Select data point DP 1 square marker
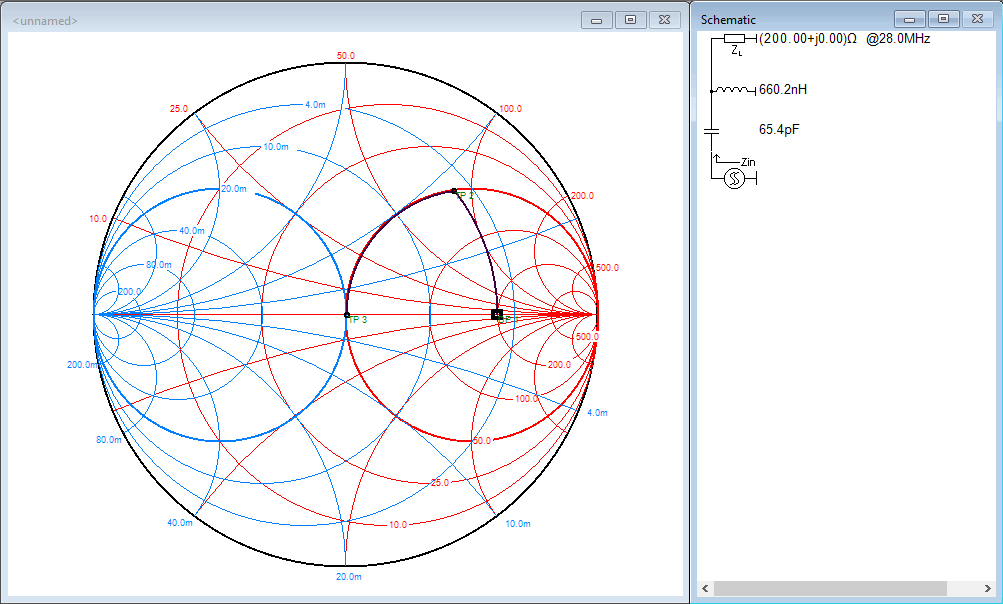Image resolution: width=1003 pixels, height=604 pixels. pos(497,314)
